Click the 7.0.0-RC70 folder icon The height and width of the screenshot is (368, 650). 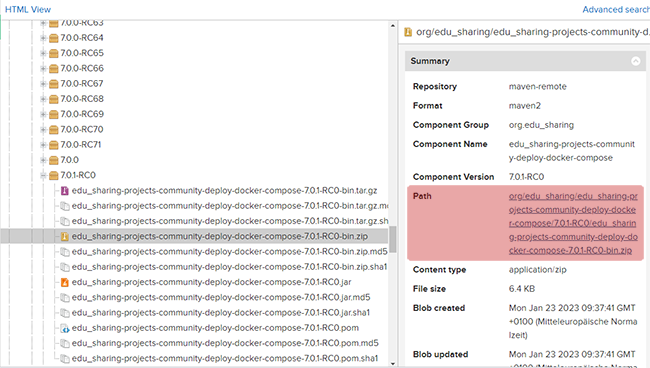pyautogui.click(x=53, y=130)
